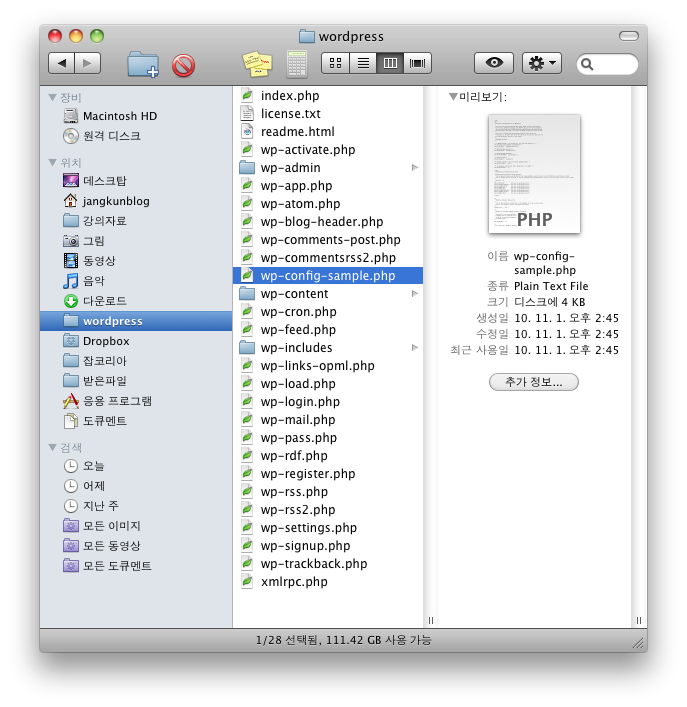687x707 pixels.
Task: Collapse the 위치 sidebar section
Action: click(x=52, y=162)
